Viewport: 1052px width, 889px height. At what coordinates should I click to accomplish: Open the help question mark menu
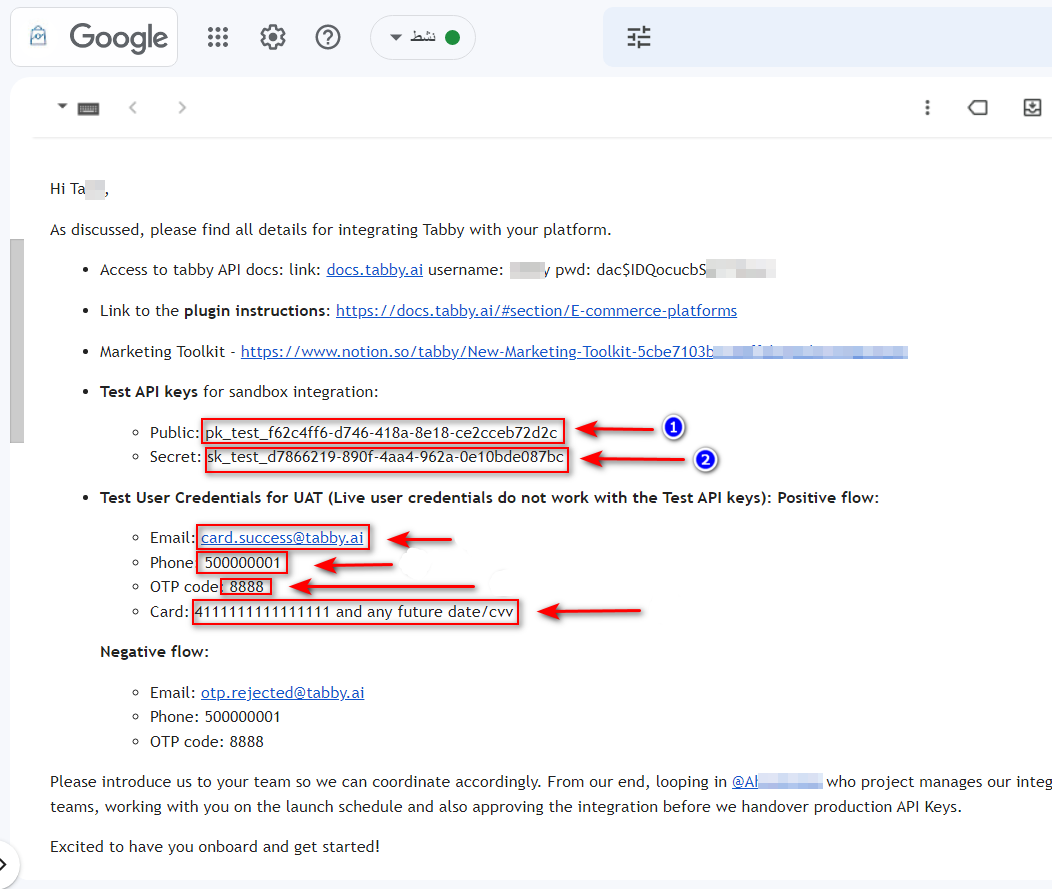pos(328,37)
